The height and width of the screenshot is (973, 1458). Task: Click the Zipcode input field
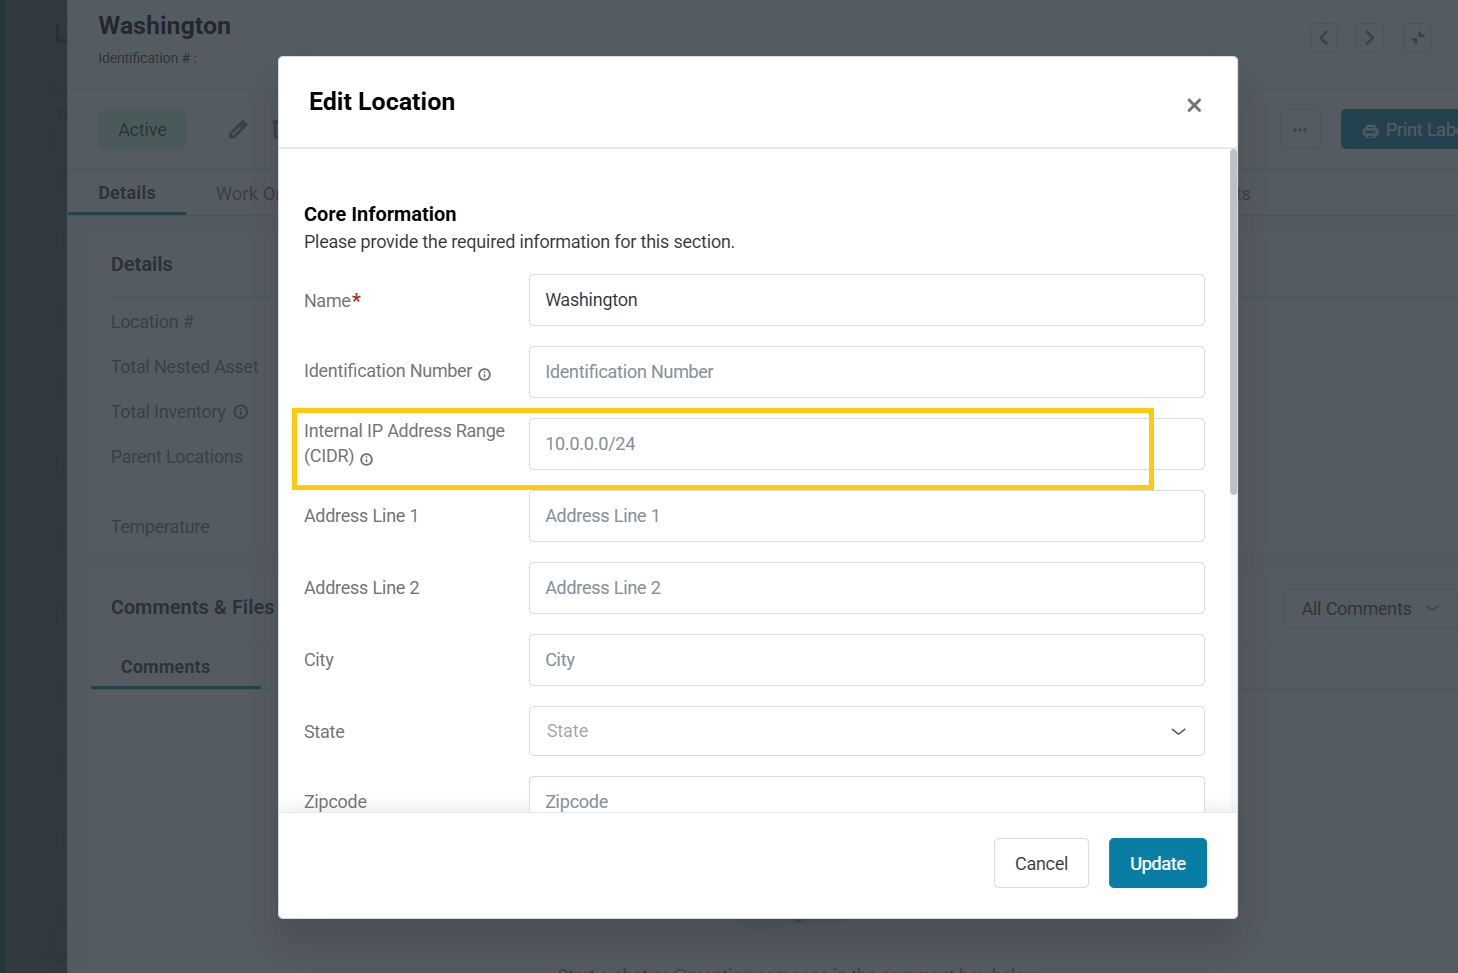[867, 795]
